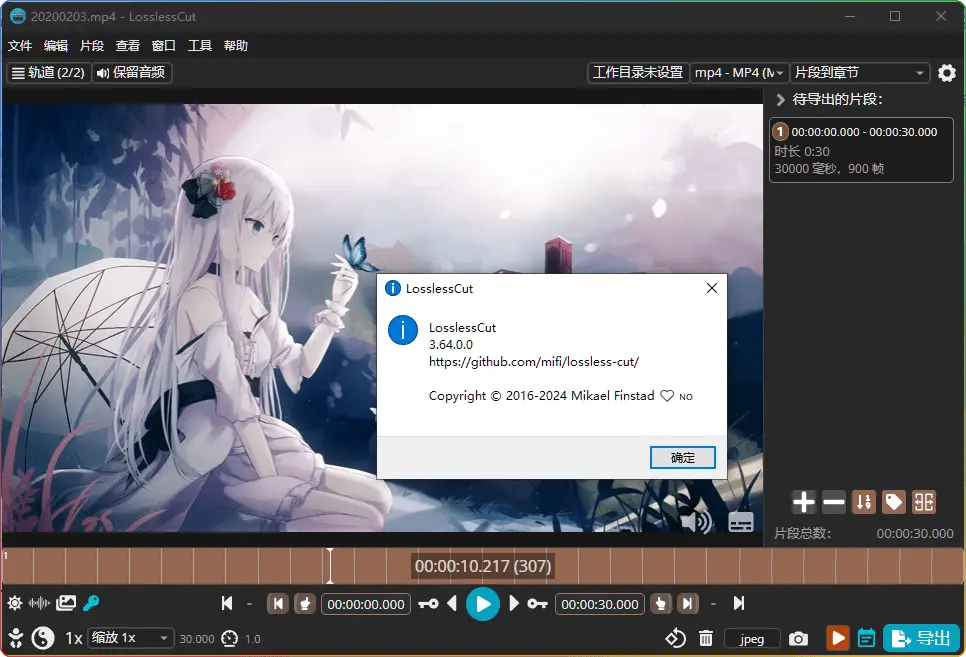Screen dimensions: 966x657
Task: Click 确定 in the LosslessCut dialog
Action: click(x=683, y=457)
